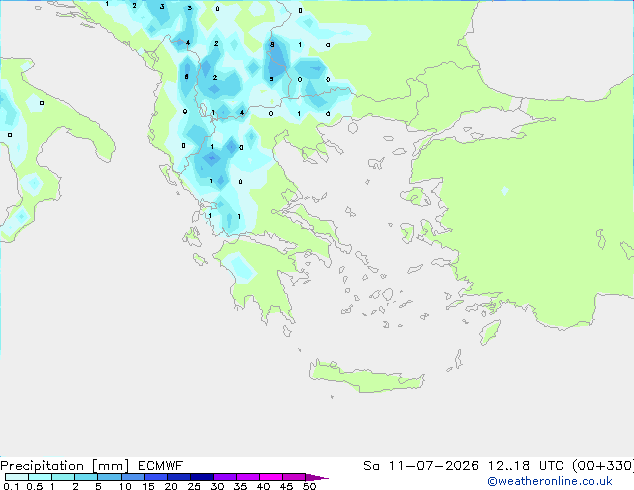Select the purple 30 mm legend swatch
Screen dimensions: 634x490
click(225, 477)
